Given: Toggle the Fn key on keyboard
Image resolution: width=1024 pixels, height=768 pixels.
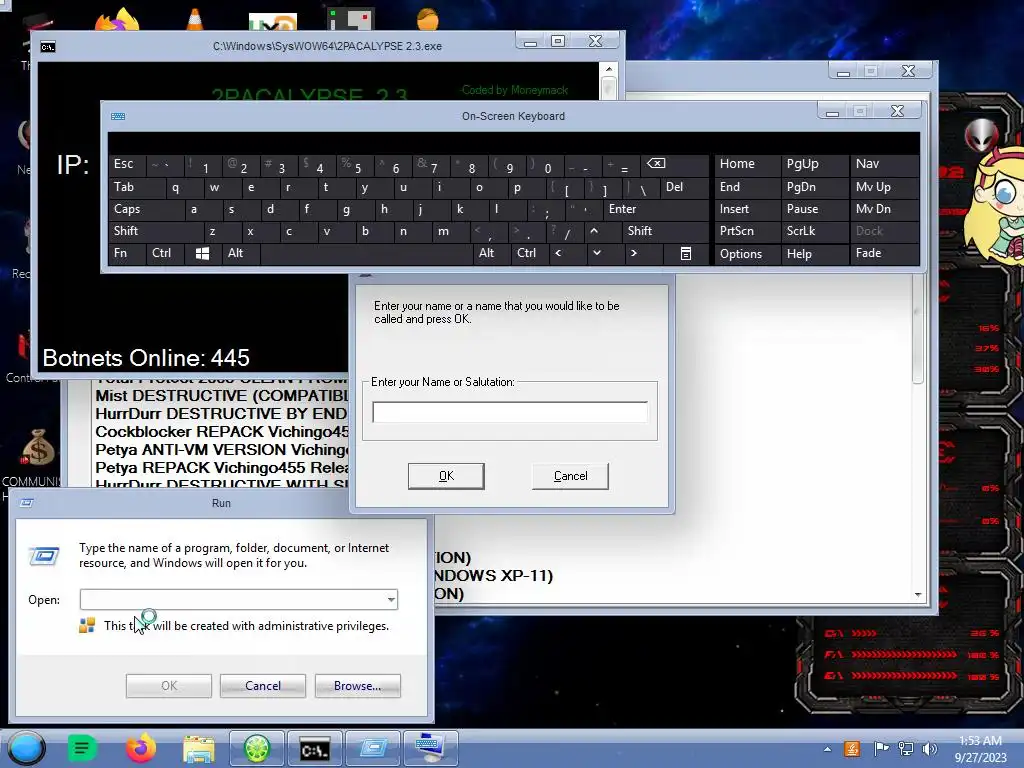Looking at the screenshot, I should coord(127,253).
